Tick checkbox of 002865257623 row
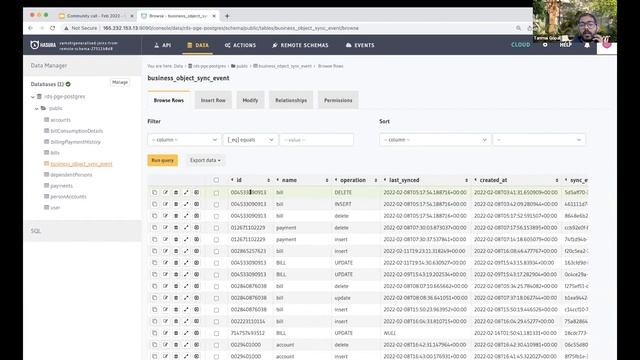Image resolution: width=640 pixels, height=360 pixels. 216,251
